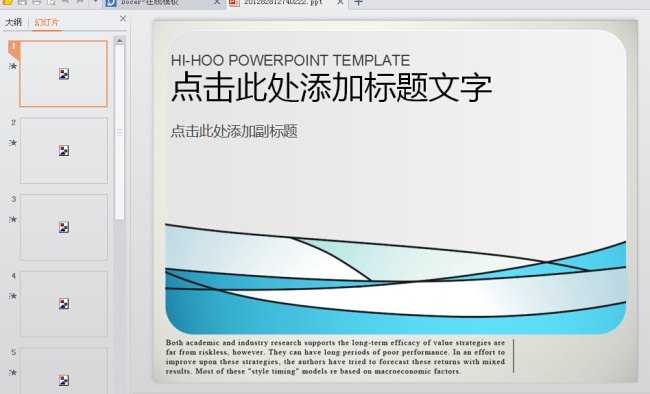Click the animation star beside slide 1
Image resolution: width=650 pixels, height=394 pixels.
(13, 66)
